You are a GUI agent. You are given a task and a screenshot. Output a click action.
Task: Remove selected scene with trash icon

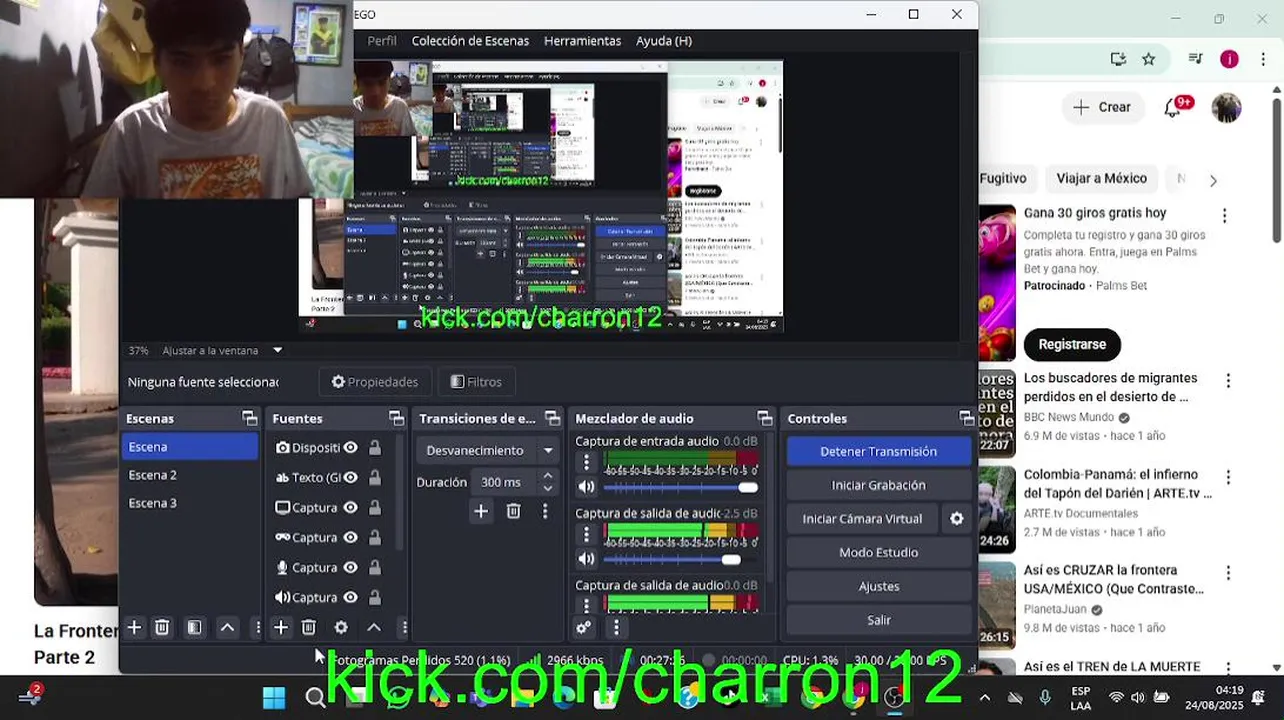pos(162,628)
